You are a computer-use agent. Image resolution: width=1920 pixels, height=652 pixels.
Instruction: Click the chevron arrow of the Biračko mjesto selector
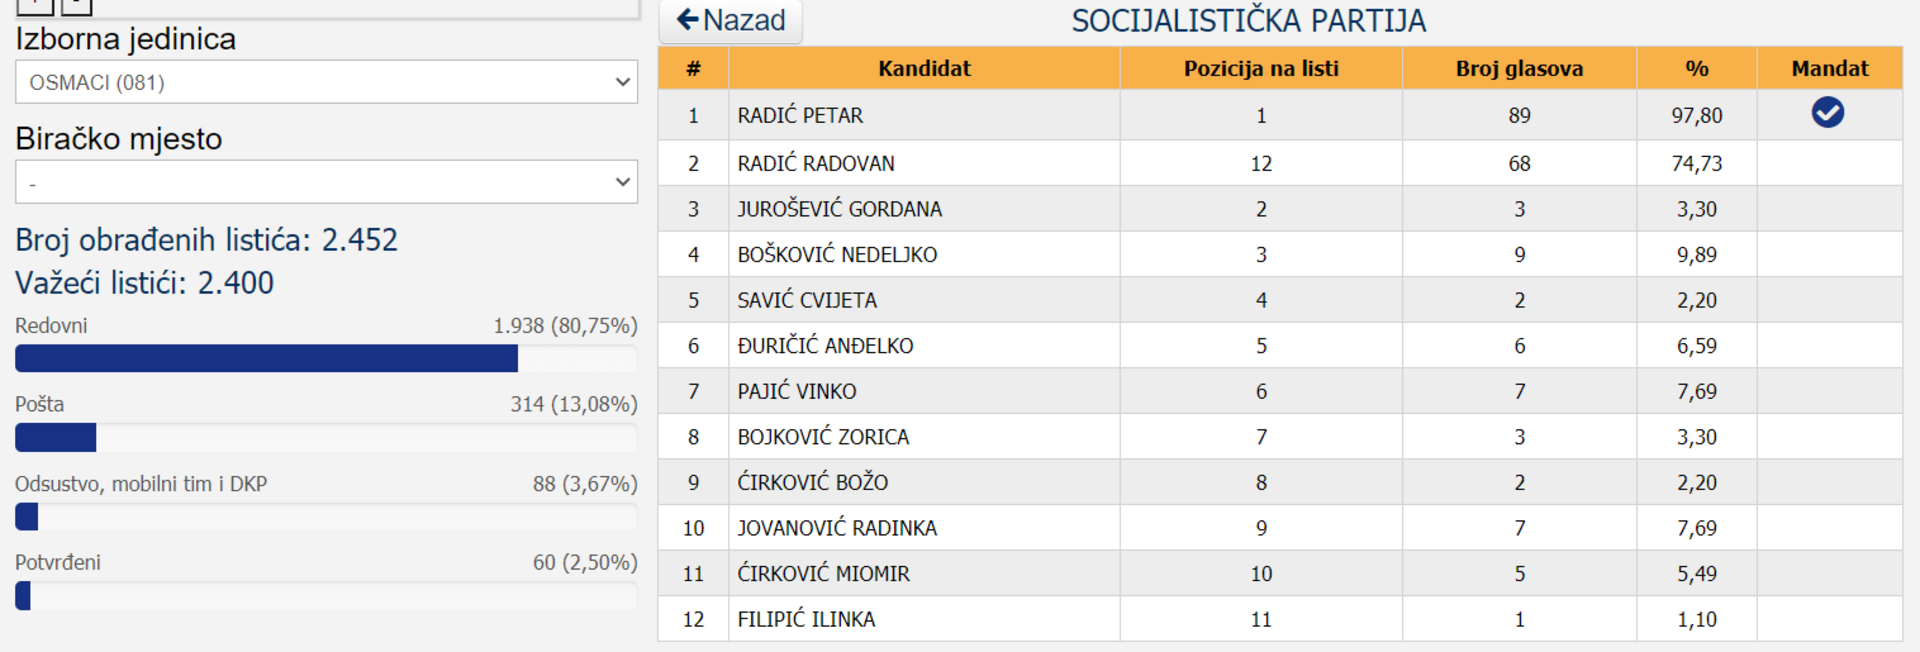coord(622,182)
